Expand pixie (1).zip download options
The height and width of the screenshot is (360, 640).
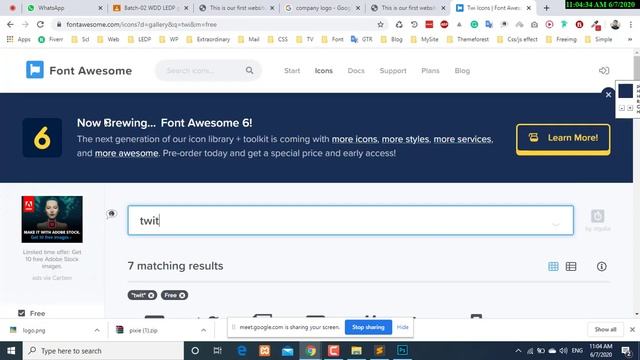click(x=203, y=330)
